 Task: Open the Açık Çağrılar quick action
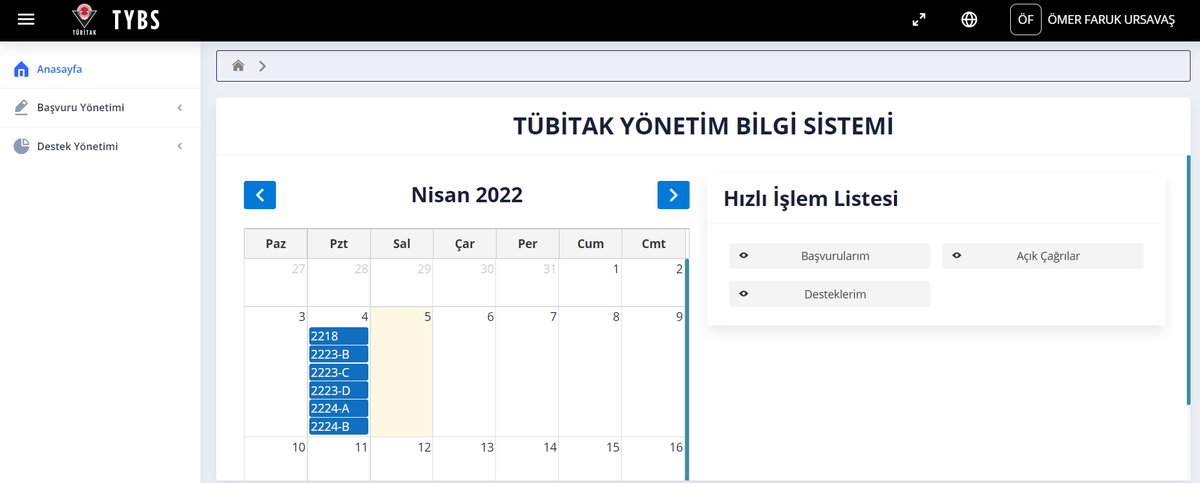coord(1042,256)
